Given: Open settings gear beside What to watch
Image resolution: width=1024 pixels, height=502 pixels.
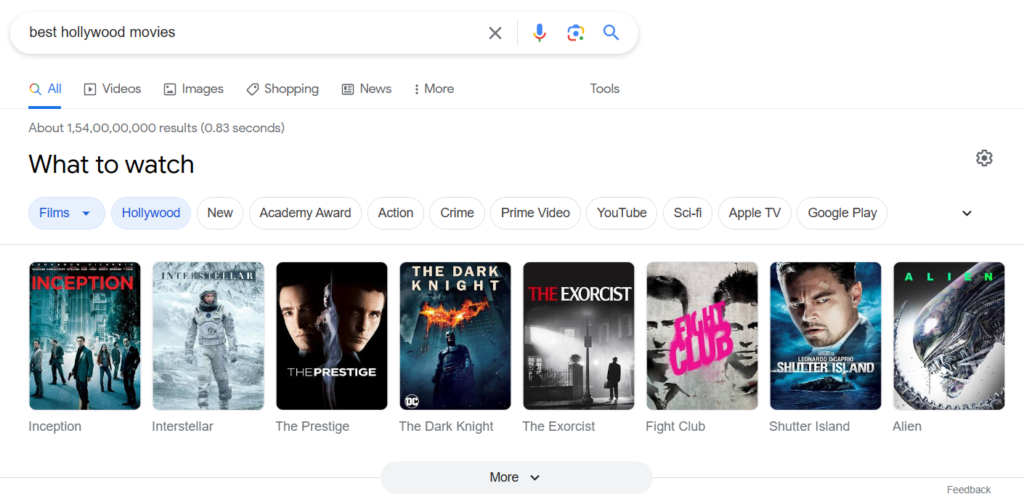Looking at the screenshot, I should point(984,158).
